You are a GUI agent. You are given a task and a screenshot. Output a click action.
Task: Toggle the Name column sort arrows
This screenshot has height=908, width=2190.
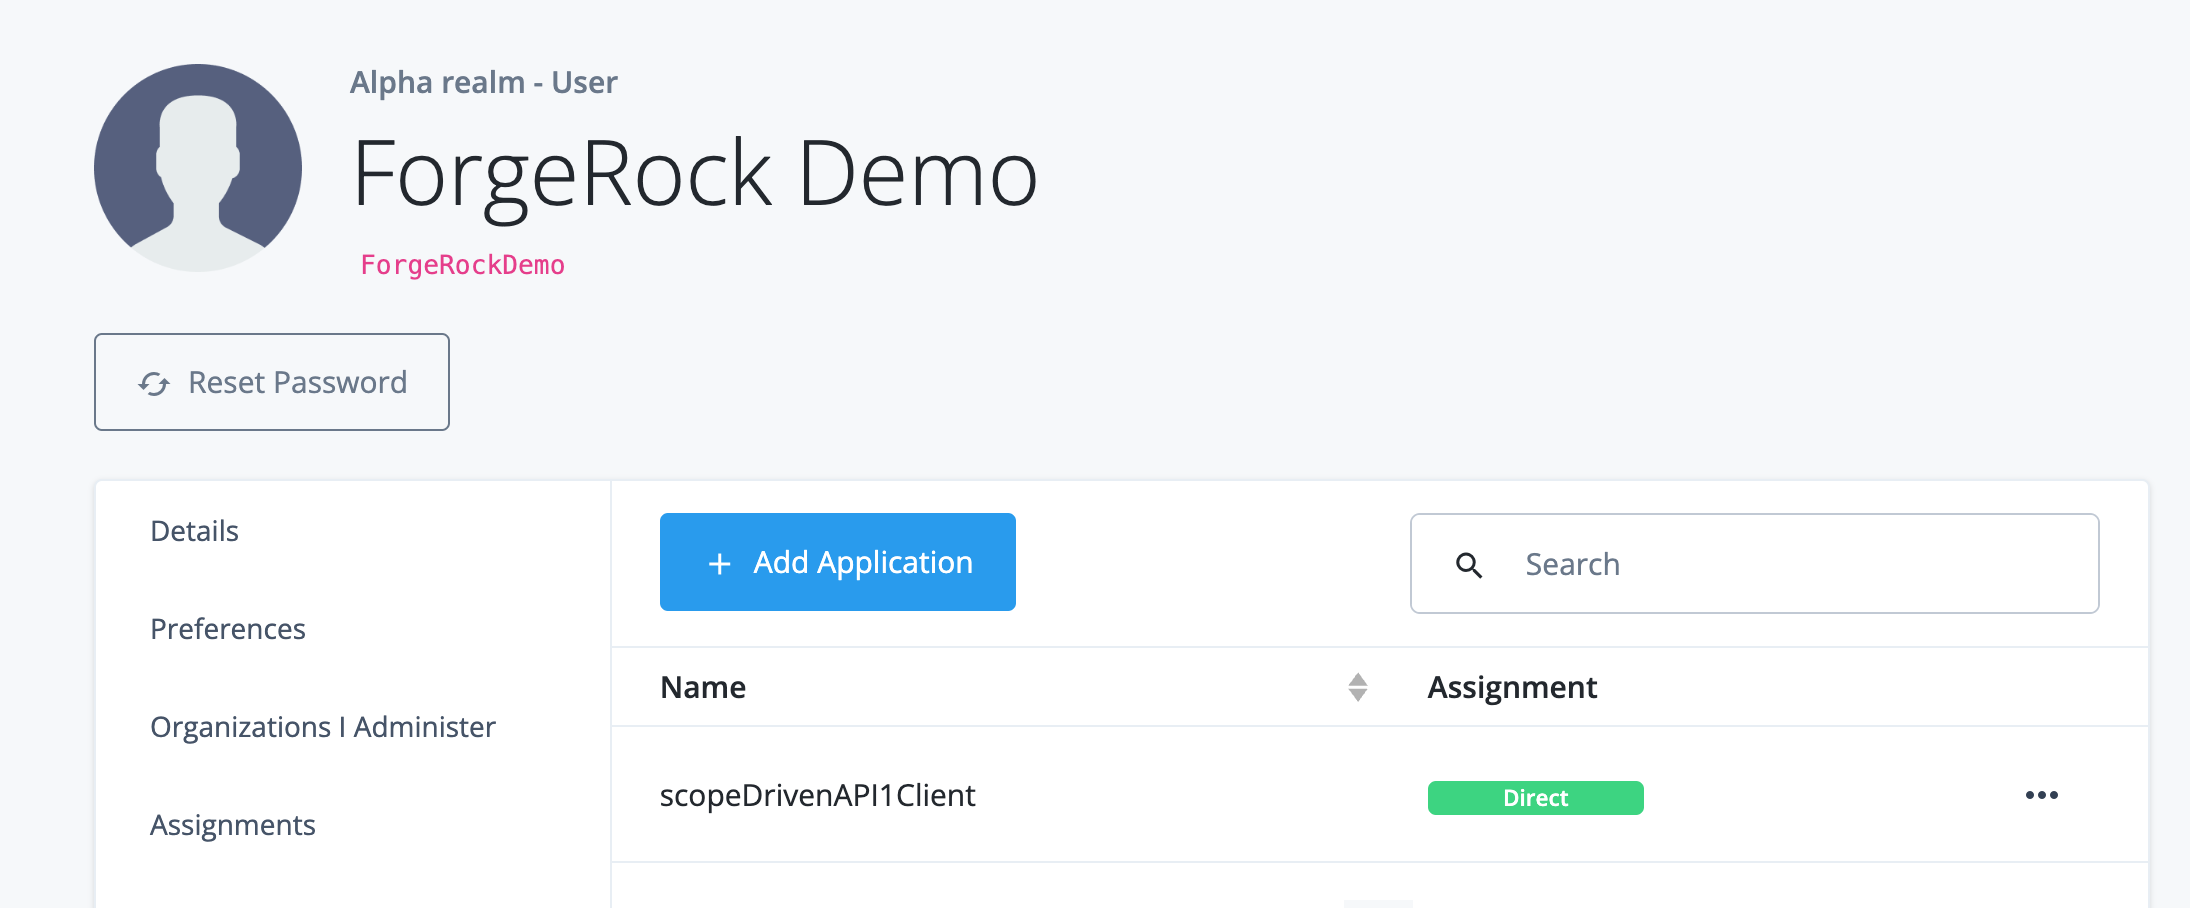click(1357, 687)
